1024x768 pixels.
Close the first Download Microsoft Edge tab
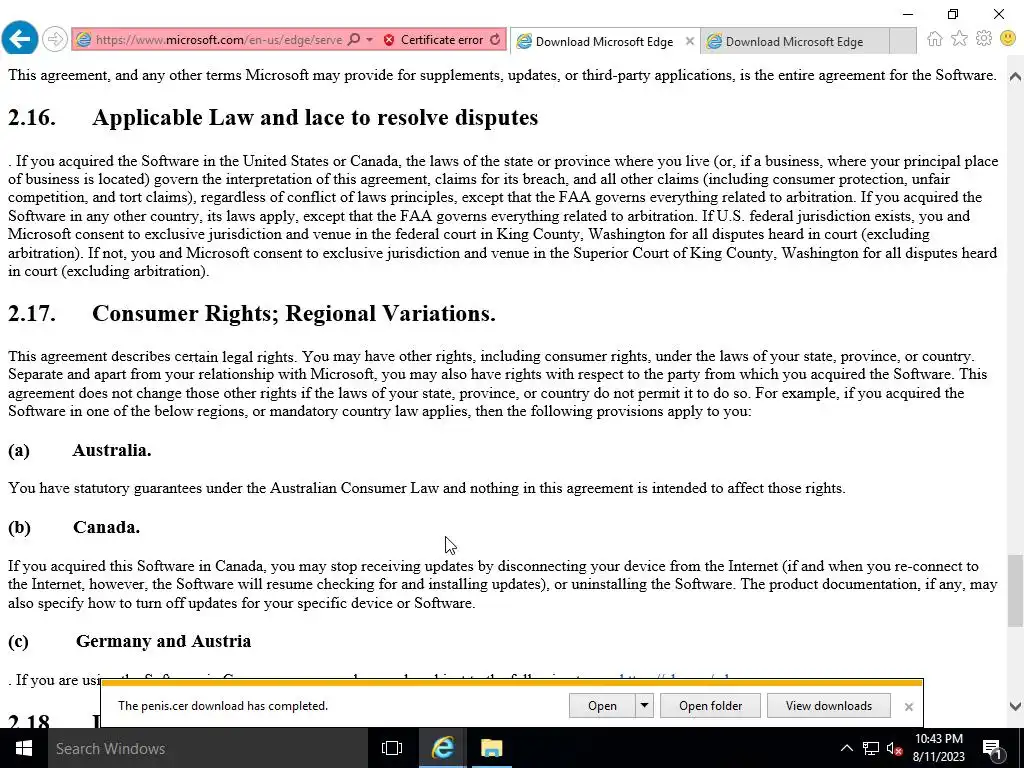[x=690, y=41]
